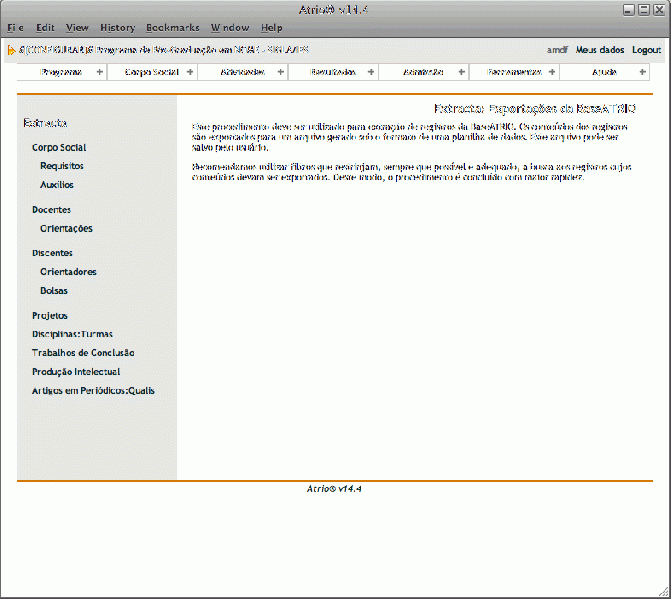Expand the Atividades plus icon
Image resolution: width=671 pixels, height=599 pixels.
[x=280, y=72]
